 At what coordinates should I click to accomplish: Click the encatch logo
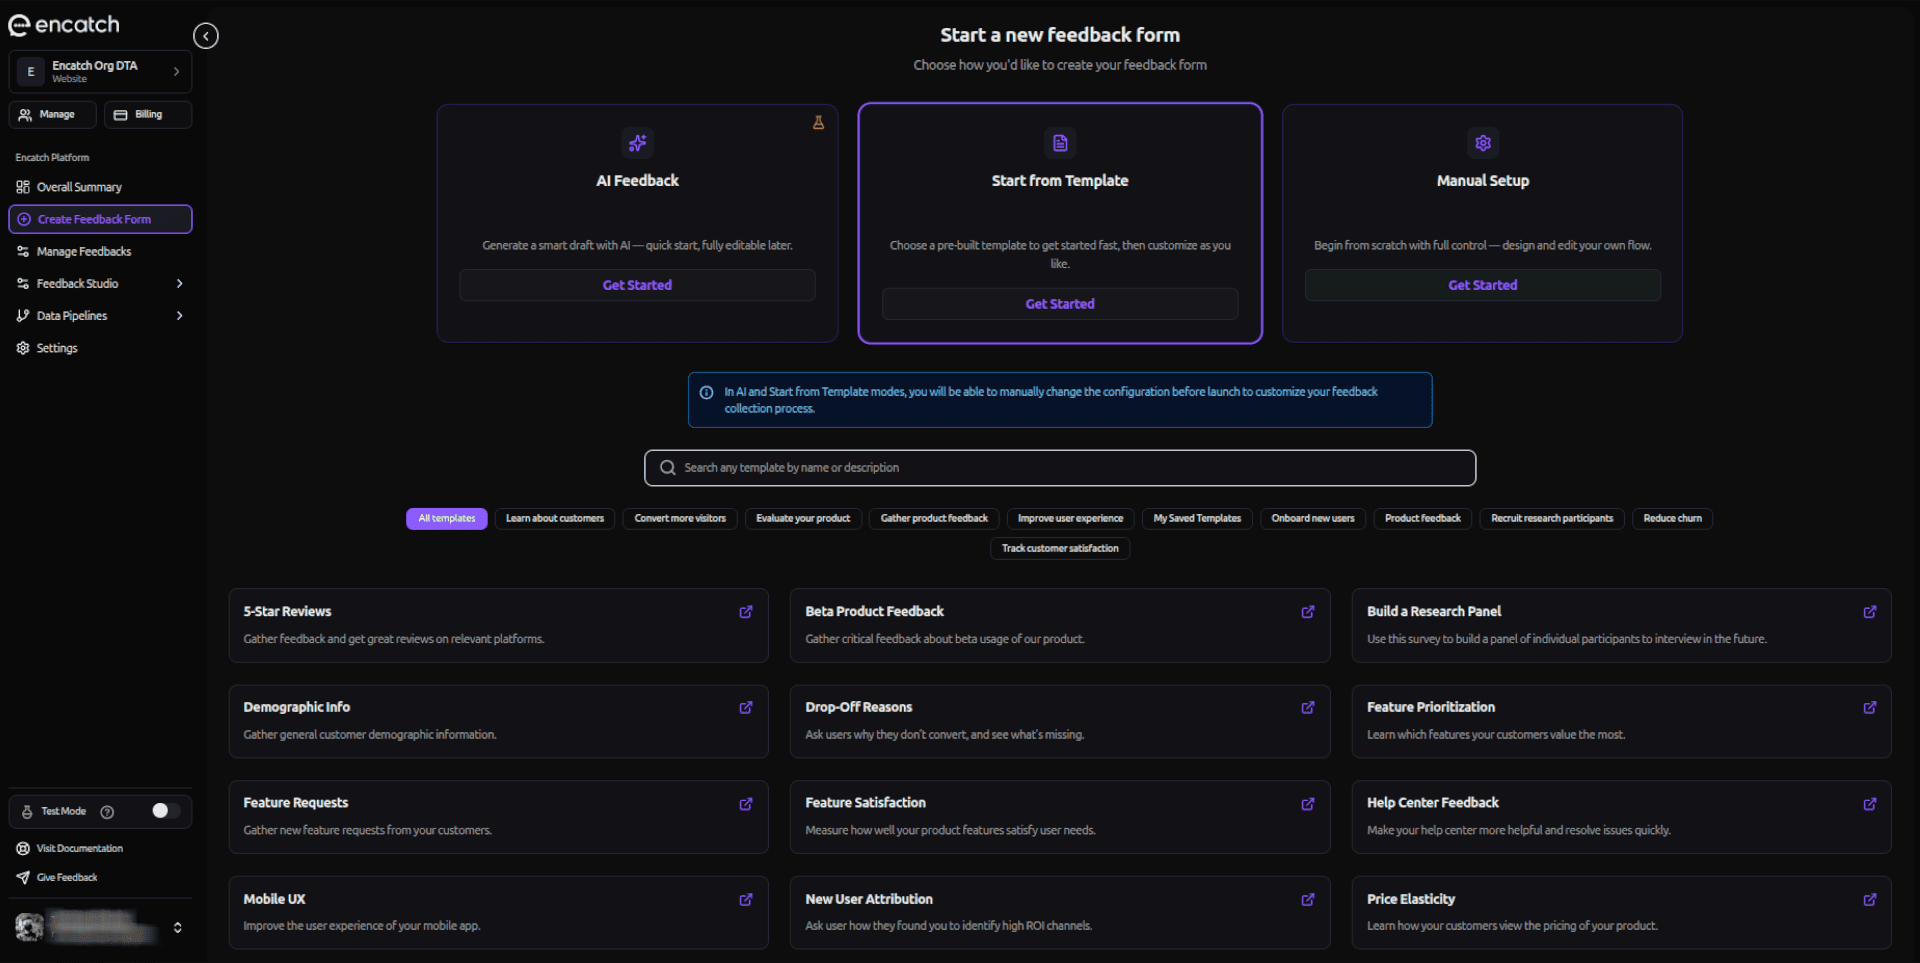tap(63, 24)
